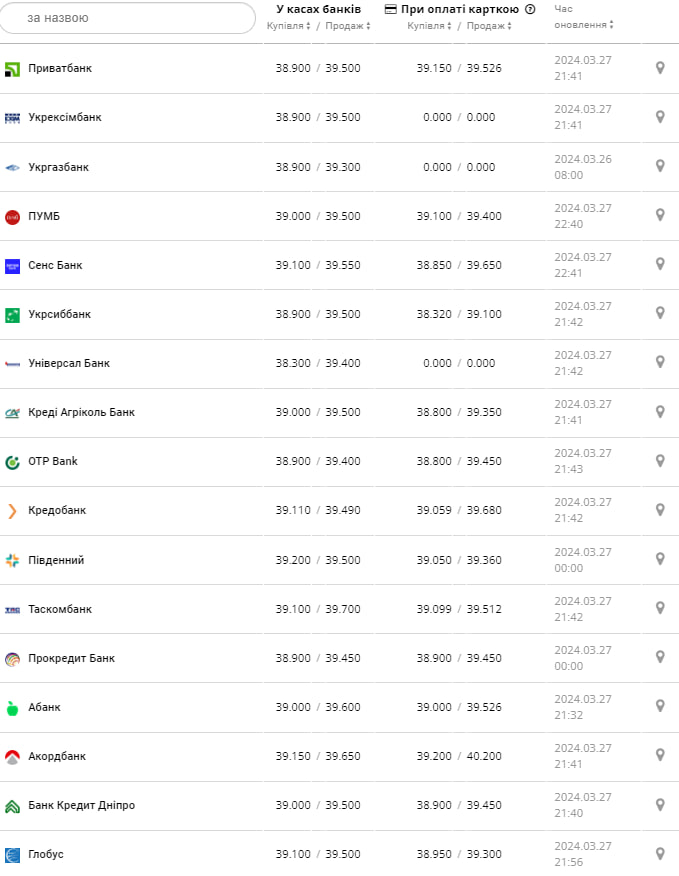Click the location pin for Глобус
The width and height of the screenshot is (679, 876).
(x=660, y=854)
